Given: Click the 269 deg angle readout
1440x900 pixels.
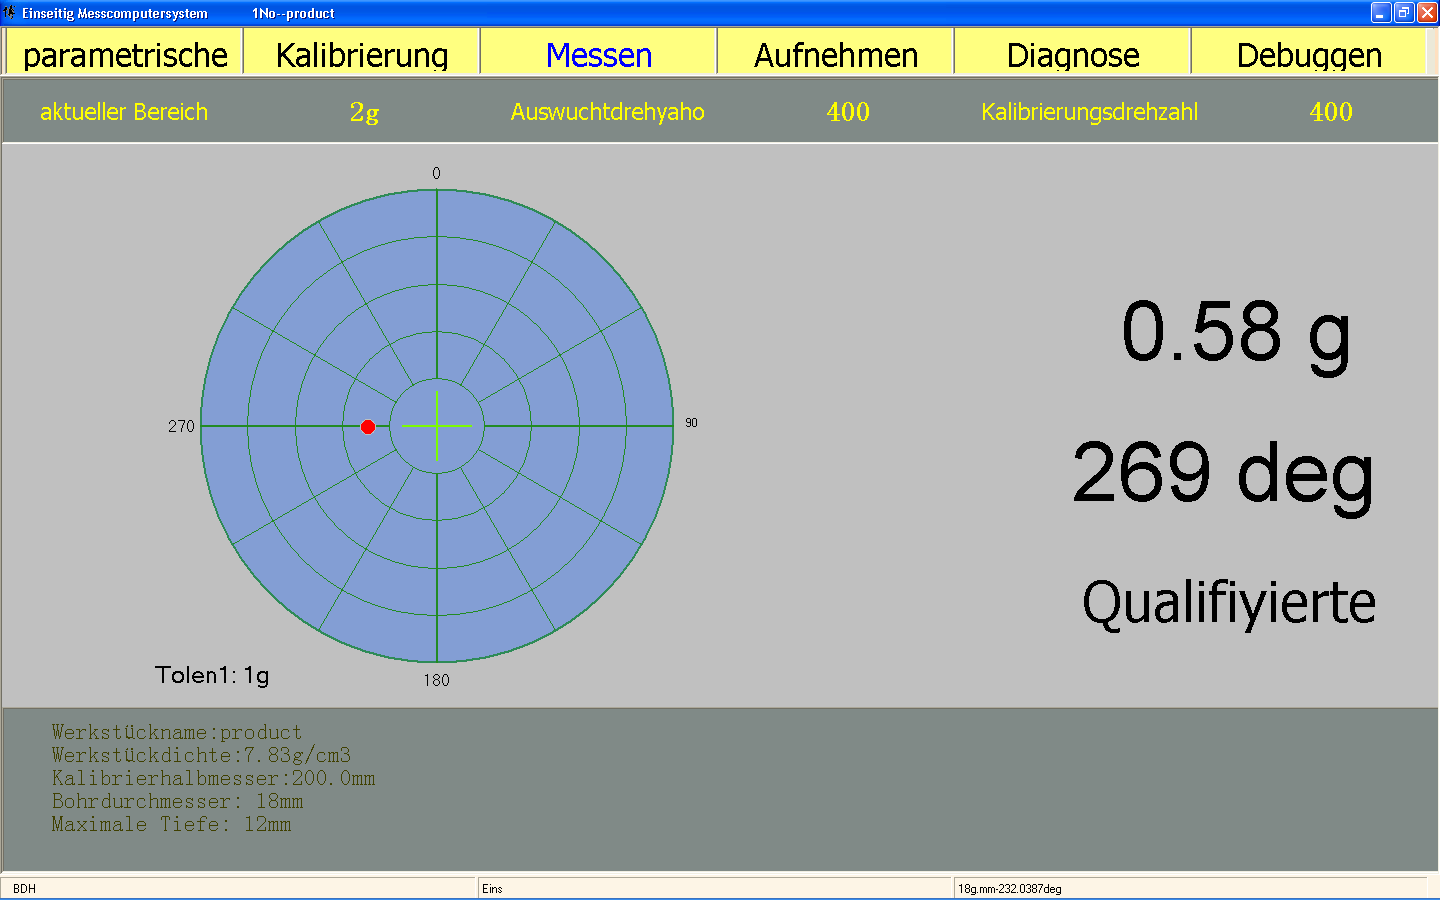Looking at the screenshot, I should point(1223,473).
